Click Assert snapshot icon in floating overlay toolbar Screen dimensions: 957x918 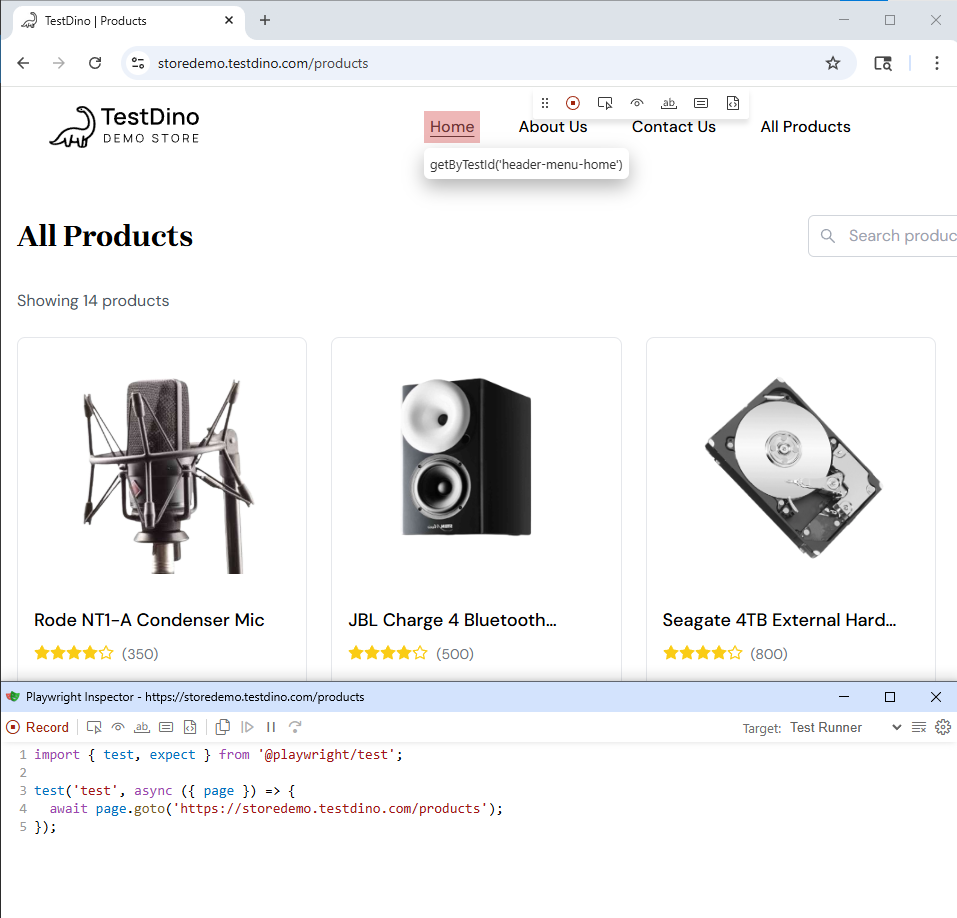coord(733,103)
